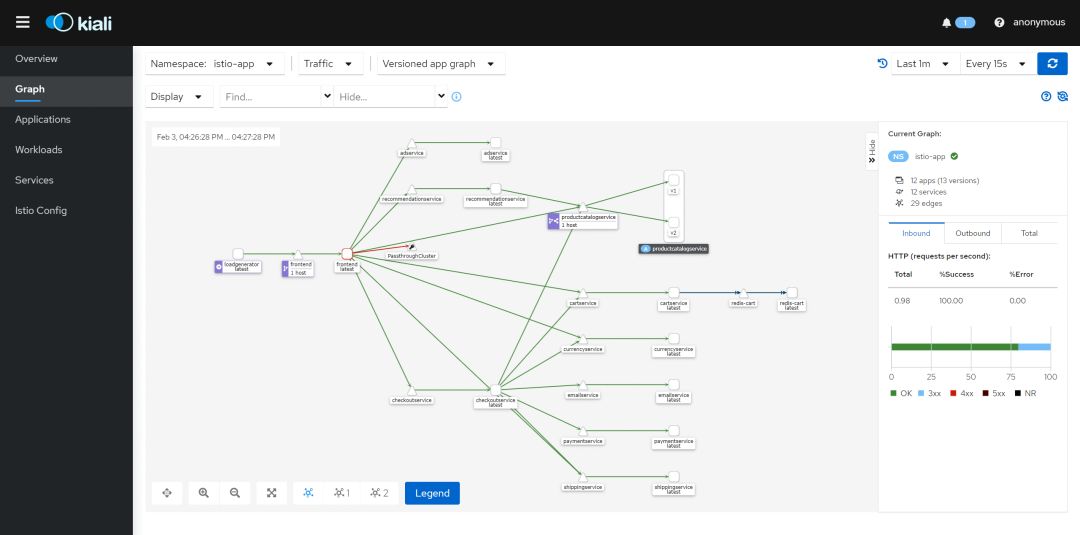Screen dimensions: 1080x535
Task: Click the light-blue 3xx bar segment
Action: (1035, 347)
